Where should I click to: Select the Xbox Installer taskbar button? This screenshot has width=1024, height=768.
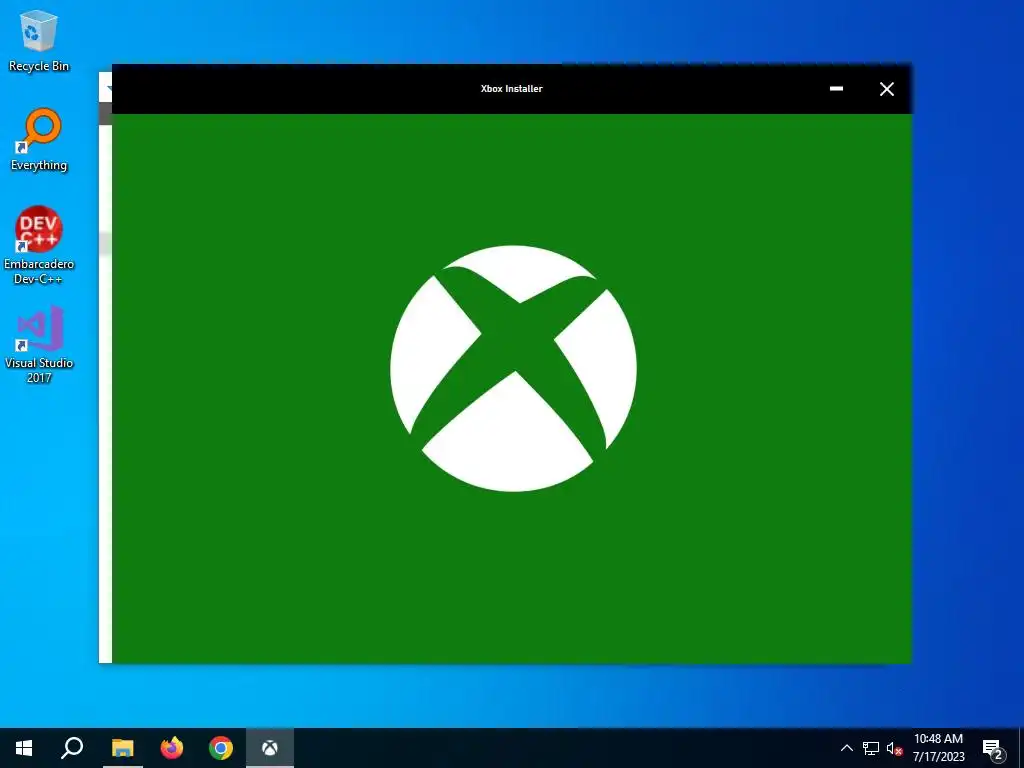[x=270, y=748]
